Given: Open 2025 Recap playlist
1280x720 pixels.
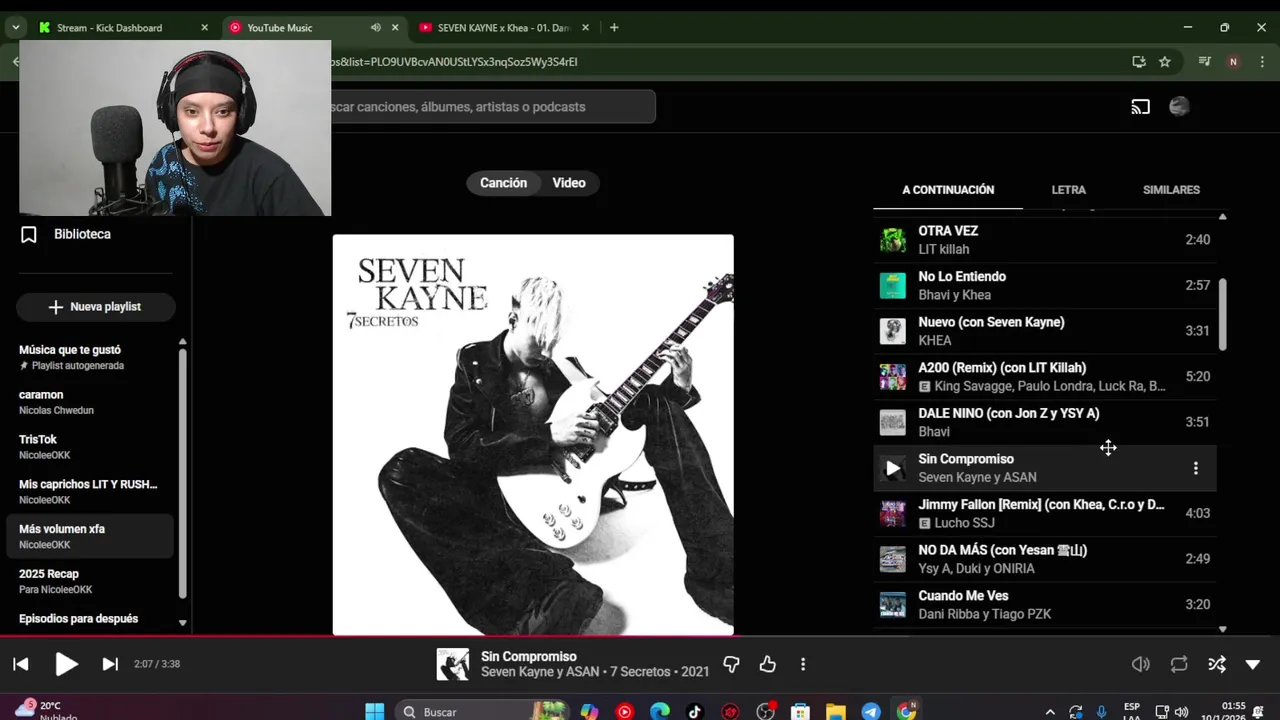Looking at the screenshot, I should [90, 581].
